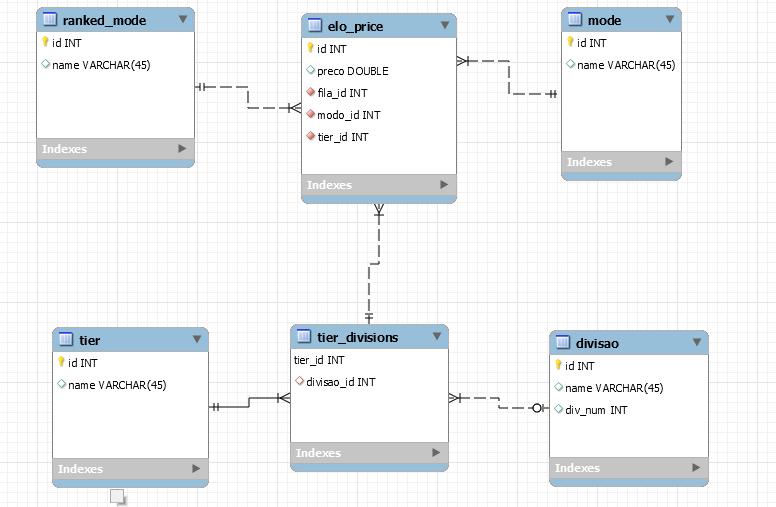Click the table icon of ranked_mode

[x=50, y=19]
